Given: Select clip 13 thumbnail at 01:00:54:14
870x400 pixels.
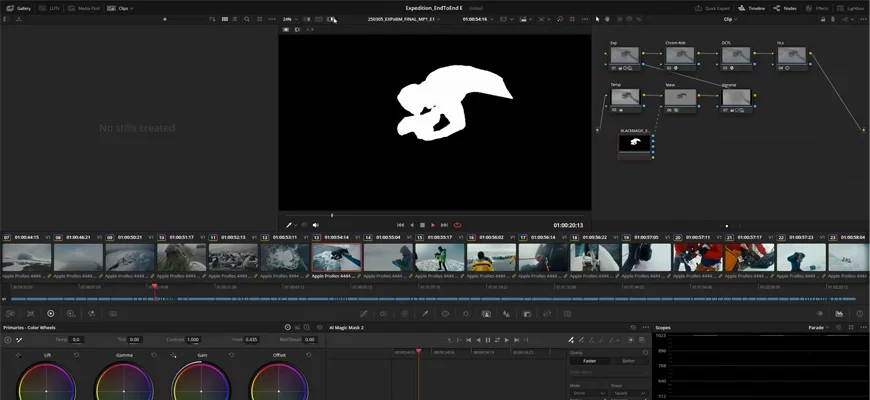Looking at the screenshot, I should tap(337, 257).
